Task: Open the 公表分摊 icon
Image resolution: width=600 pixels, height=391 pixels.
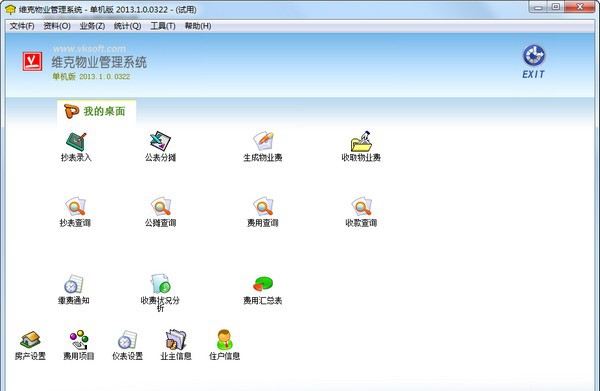Action: [x=160, y=142]
